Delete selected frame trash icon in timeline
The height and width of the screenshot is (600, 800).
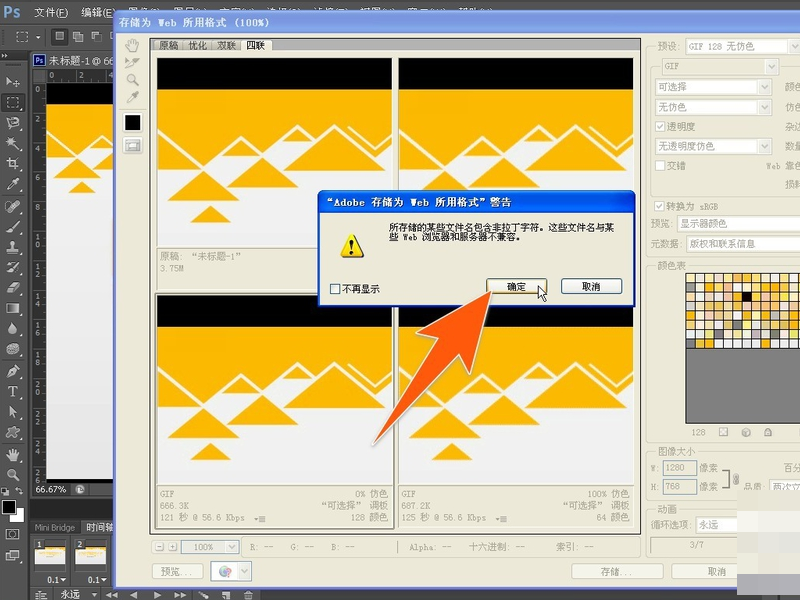coord(248,595)
